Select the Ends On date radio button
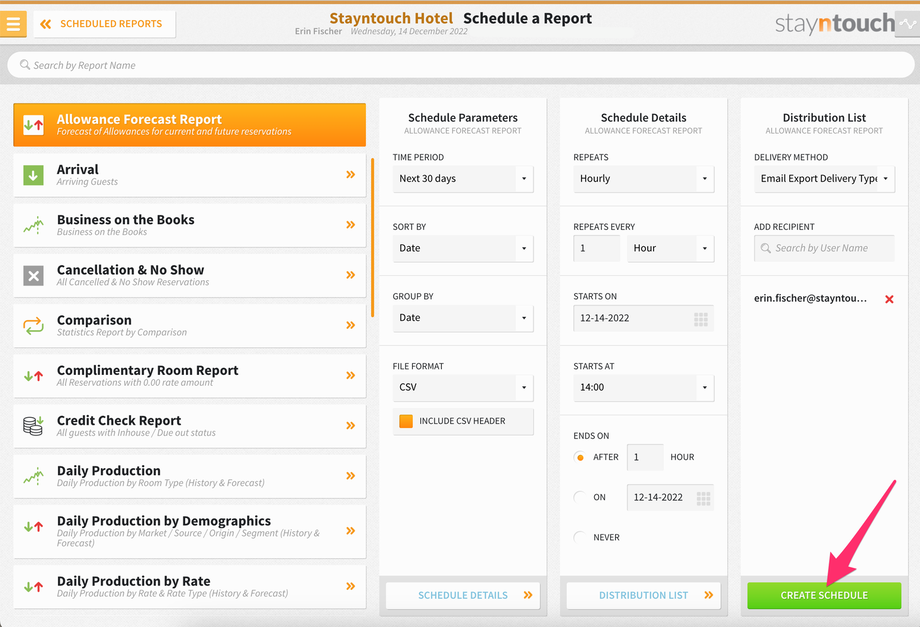920x627 pixels. point(580,497)
